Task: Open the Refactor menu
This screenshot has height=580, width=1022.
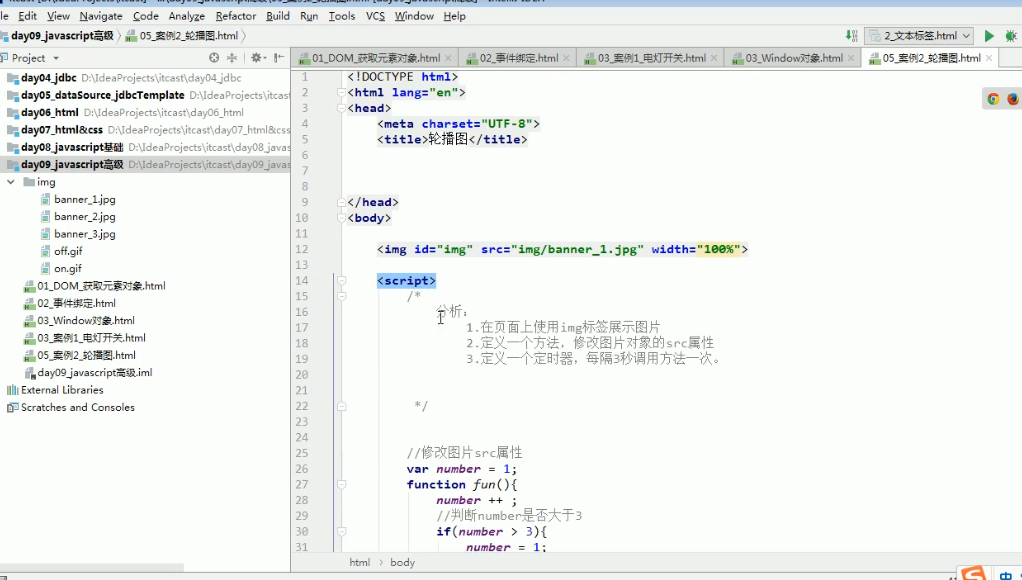Action: (236, 16)
